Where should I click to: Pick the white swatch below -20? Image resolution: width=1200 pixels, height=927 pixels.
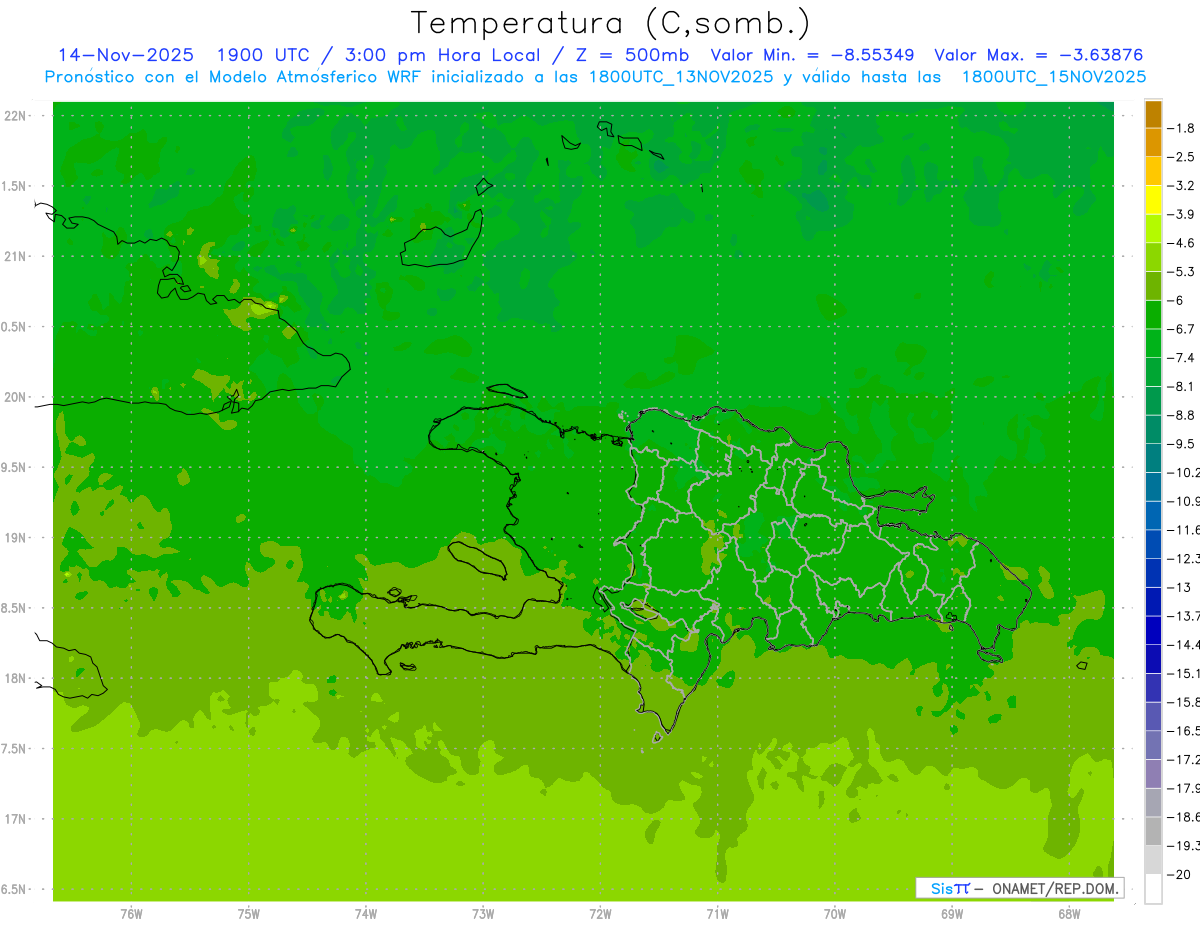point(1153,889)
